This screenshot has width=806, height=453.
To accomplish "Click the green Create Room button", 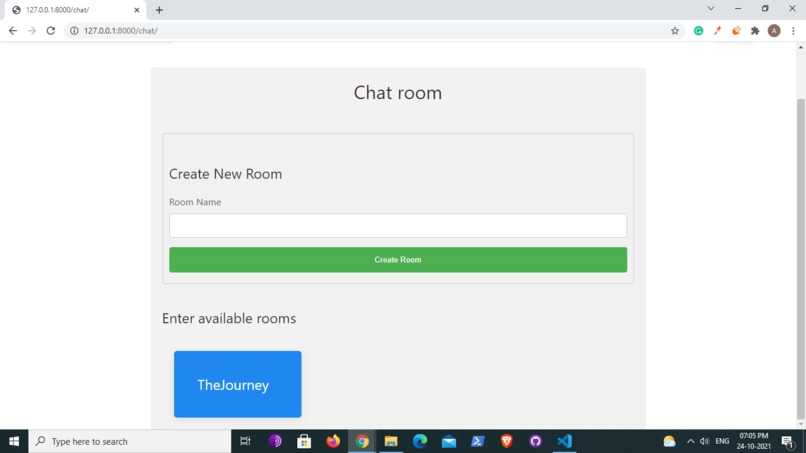I will tap(398, 260).
